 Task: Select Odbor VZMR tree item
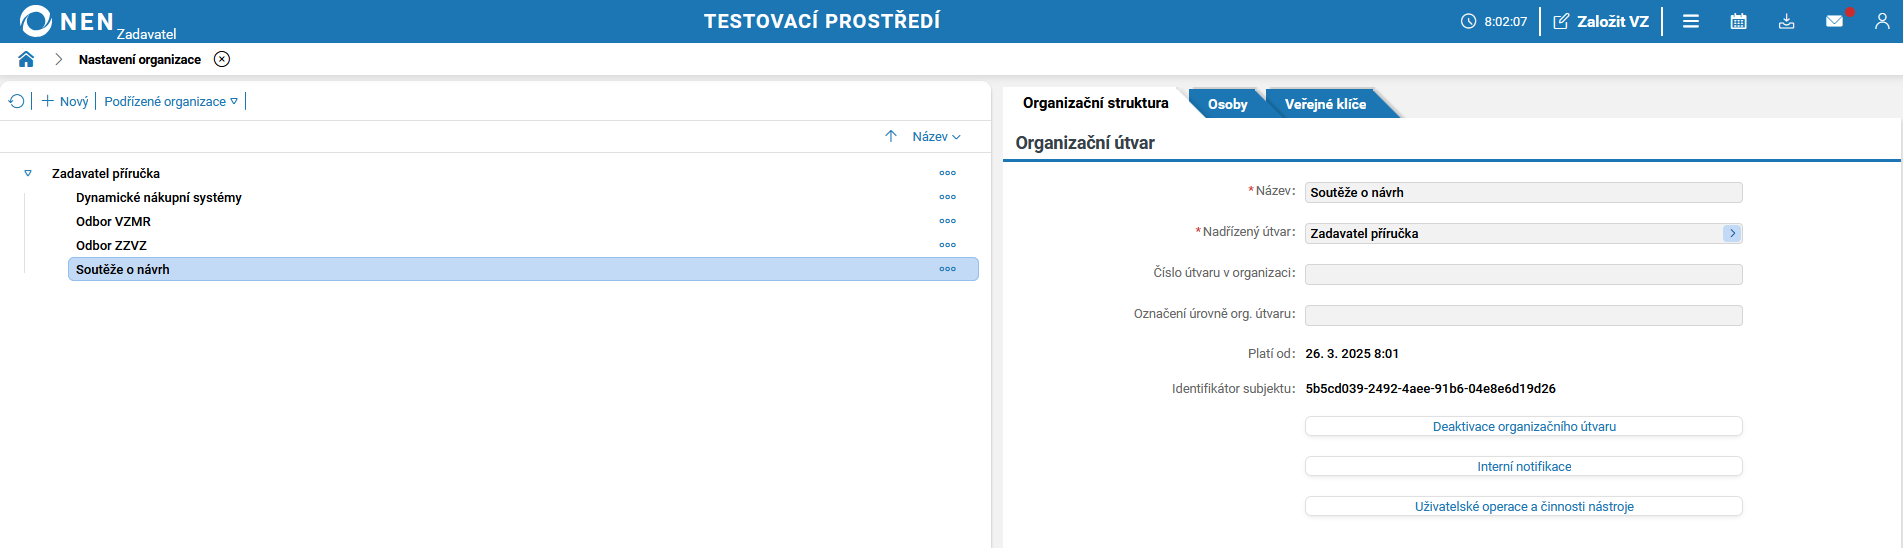point(113,221)
